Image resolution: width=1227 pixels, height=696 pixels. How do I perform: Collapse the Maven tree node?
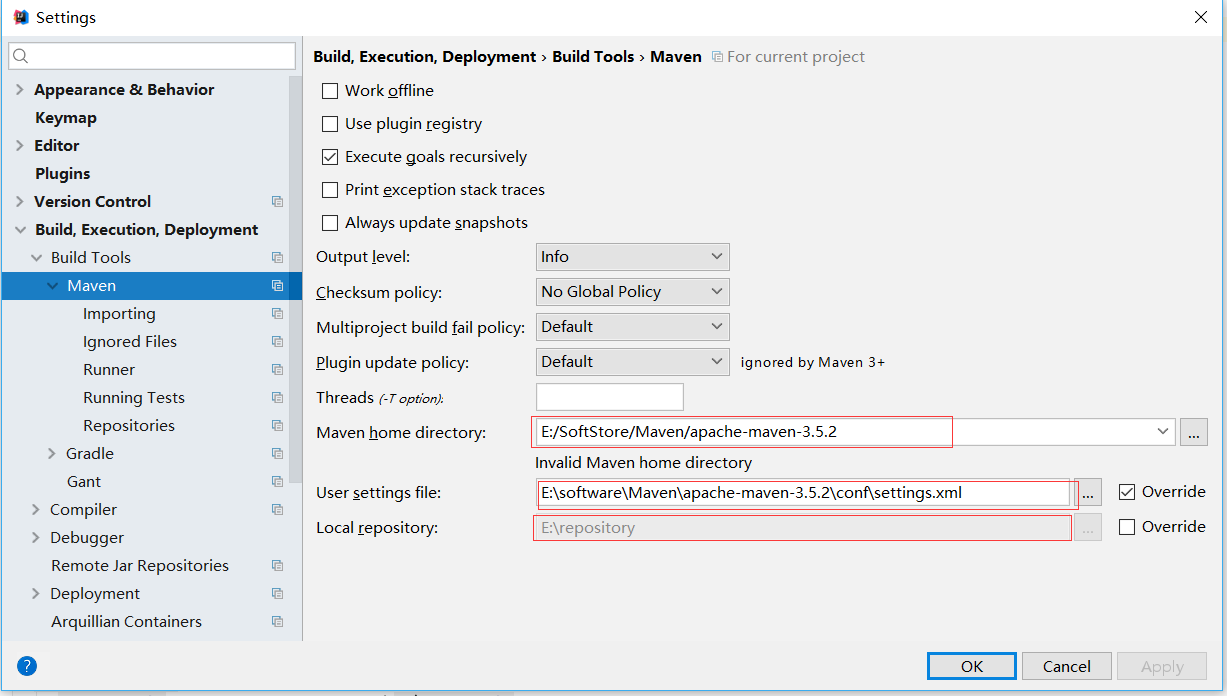tap(52, 286)
